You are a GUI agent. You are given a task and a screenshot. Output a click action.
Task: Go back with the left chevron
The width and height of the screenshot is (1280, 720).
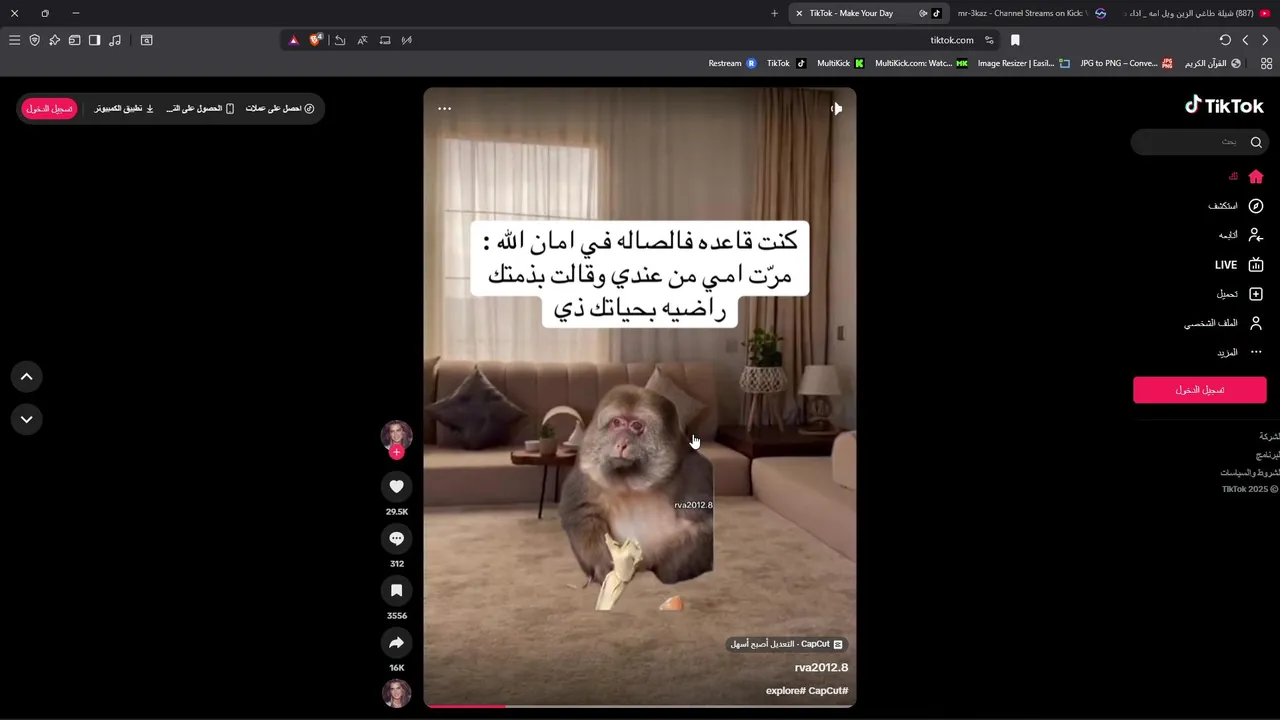(1245, 40)
